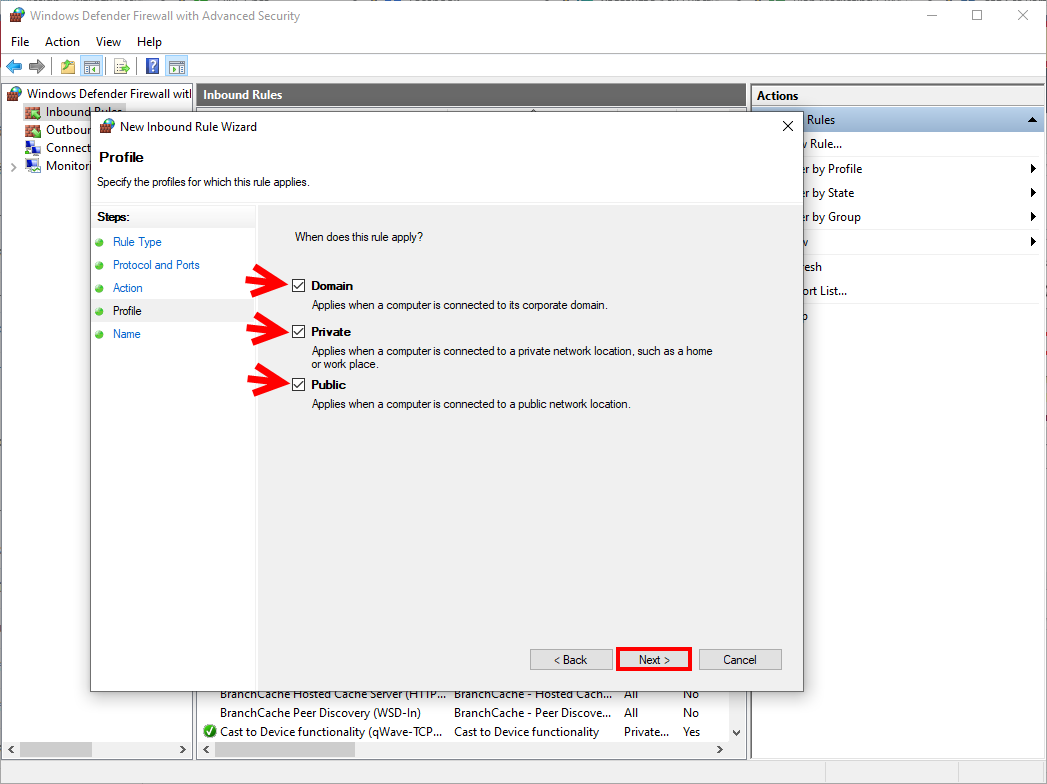Click the Inbound Rules tree icon
1047x784 pixels.
click(33, 112)
